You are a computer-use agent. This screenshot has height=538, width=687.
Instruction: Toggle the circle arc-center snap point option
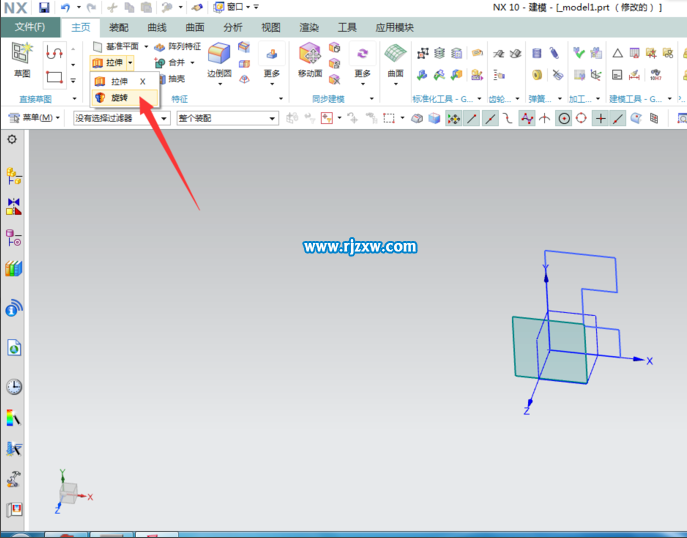[564, 118]
